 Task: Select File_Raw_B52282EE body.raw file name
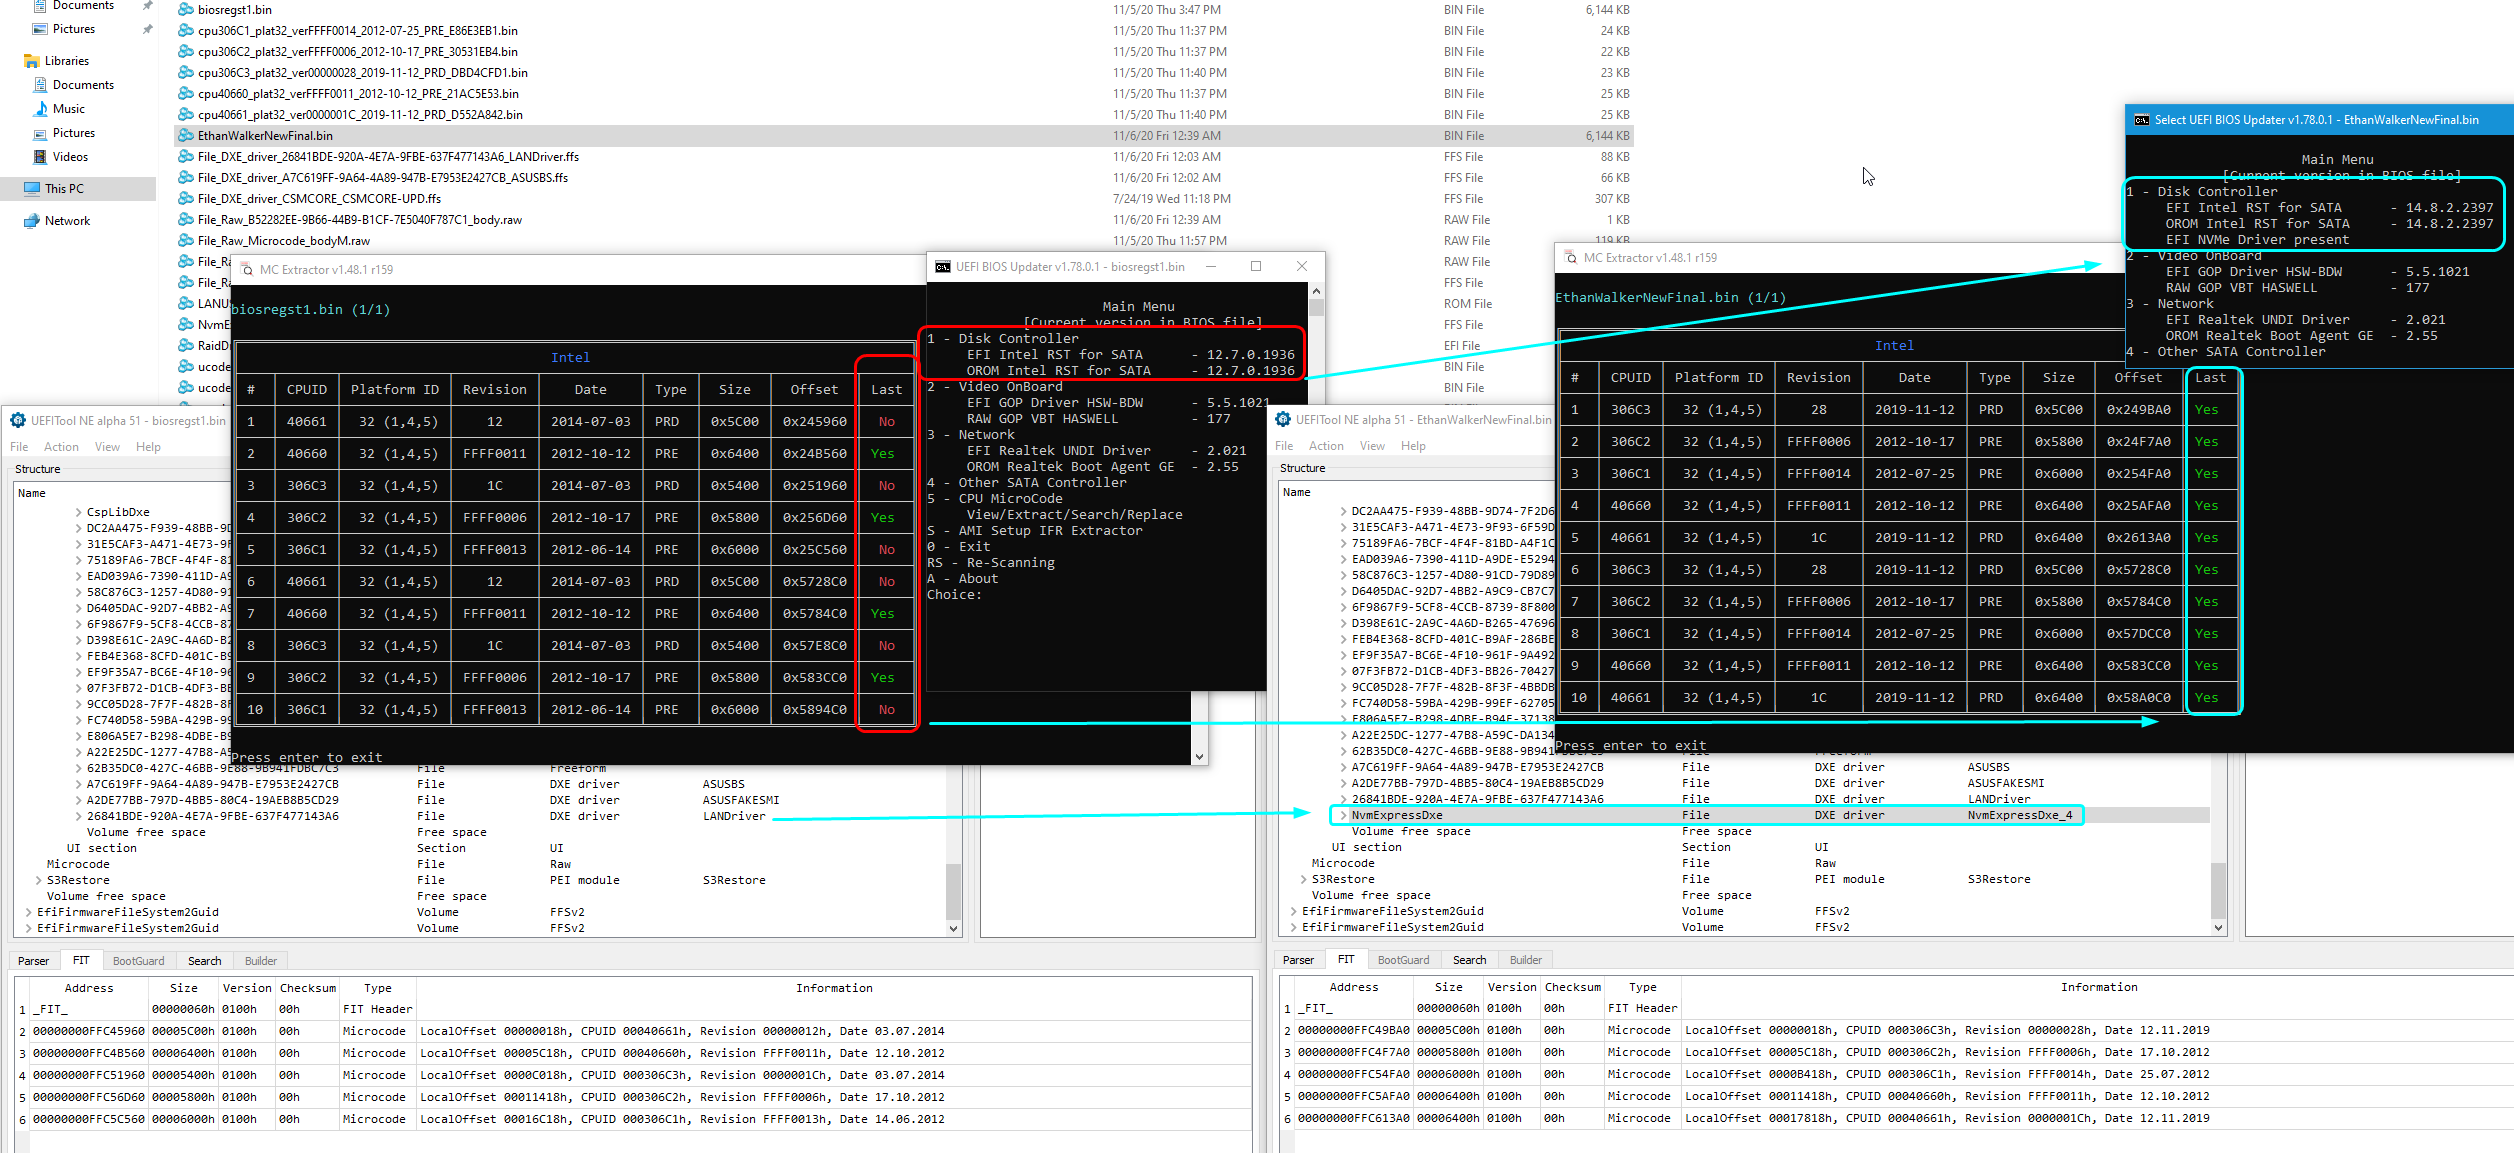pyautogui.click(x=359, y=220)
